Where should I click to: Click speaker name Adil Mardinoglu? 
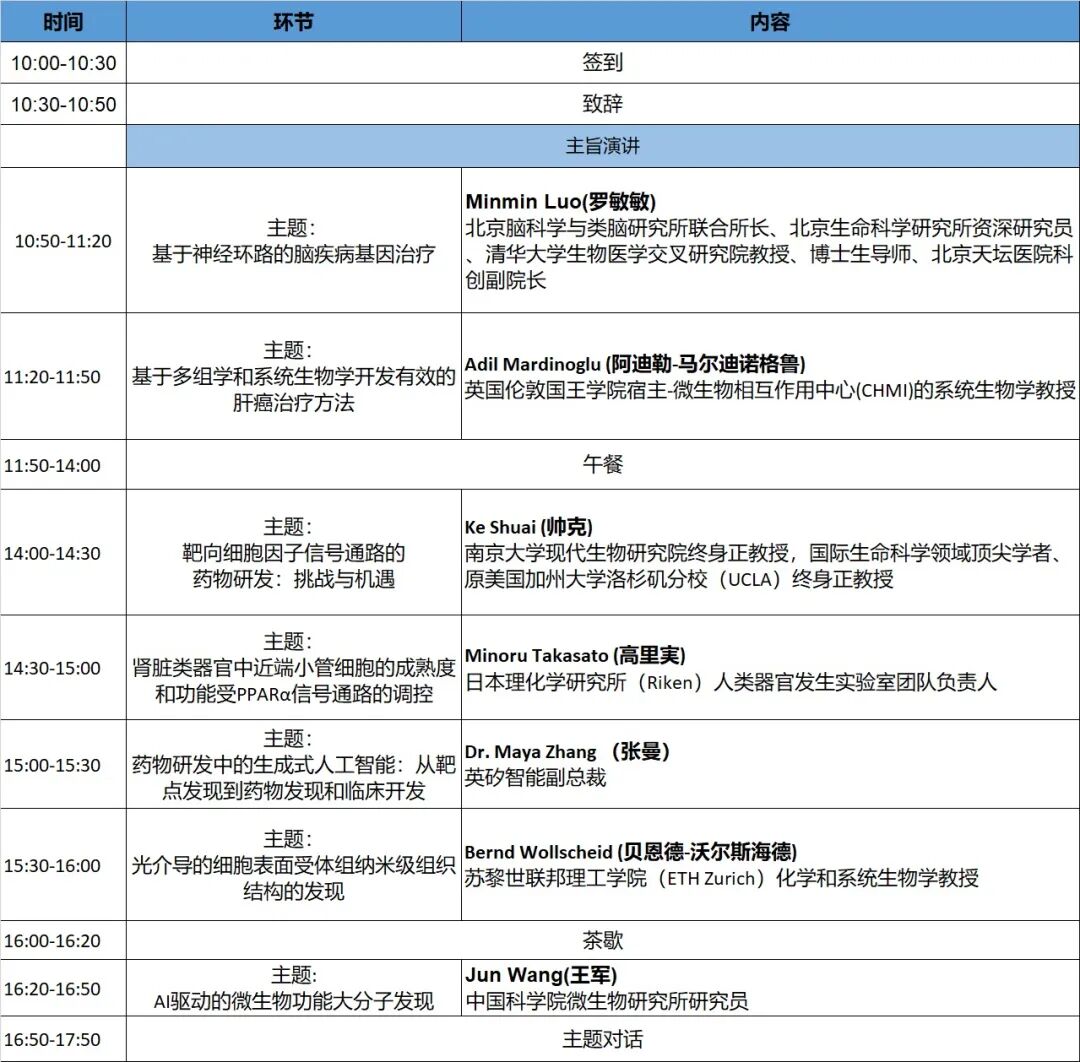[634, 364]
